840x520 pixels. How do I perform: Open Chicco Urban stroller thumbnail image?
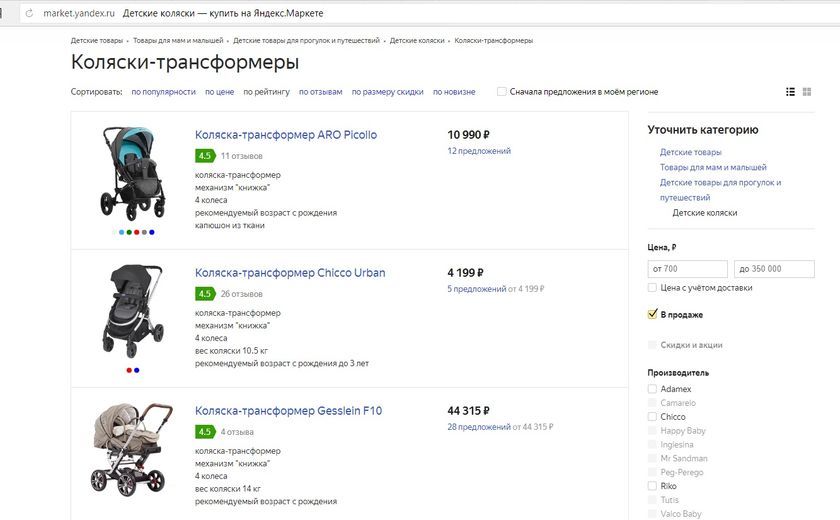[x=132, y=311]
